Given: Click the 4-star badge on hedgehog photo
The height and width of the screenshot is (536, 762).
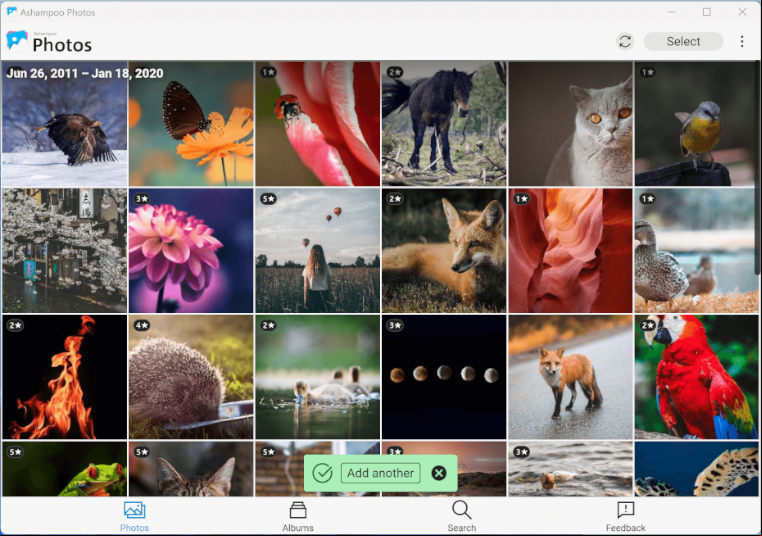Looking at the screenshot, I should click(x=142, y=326).
